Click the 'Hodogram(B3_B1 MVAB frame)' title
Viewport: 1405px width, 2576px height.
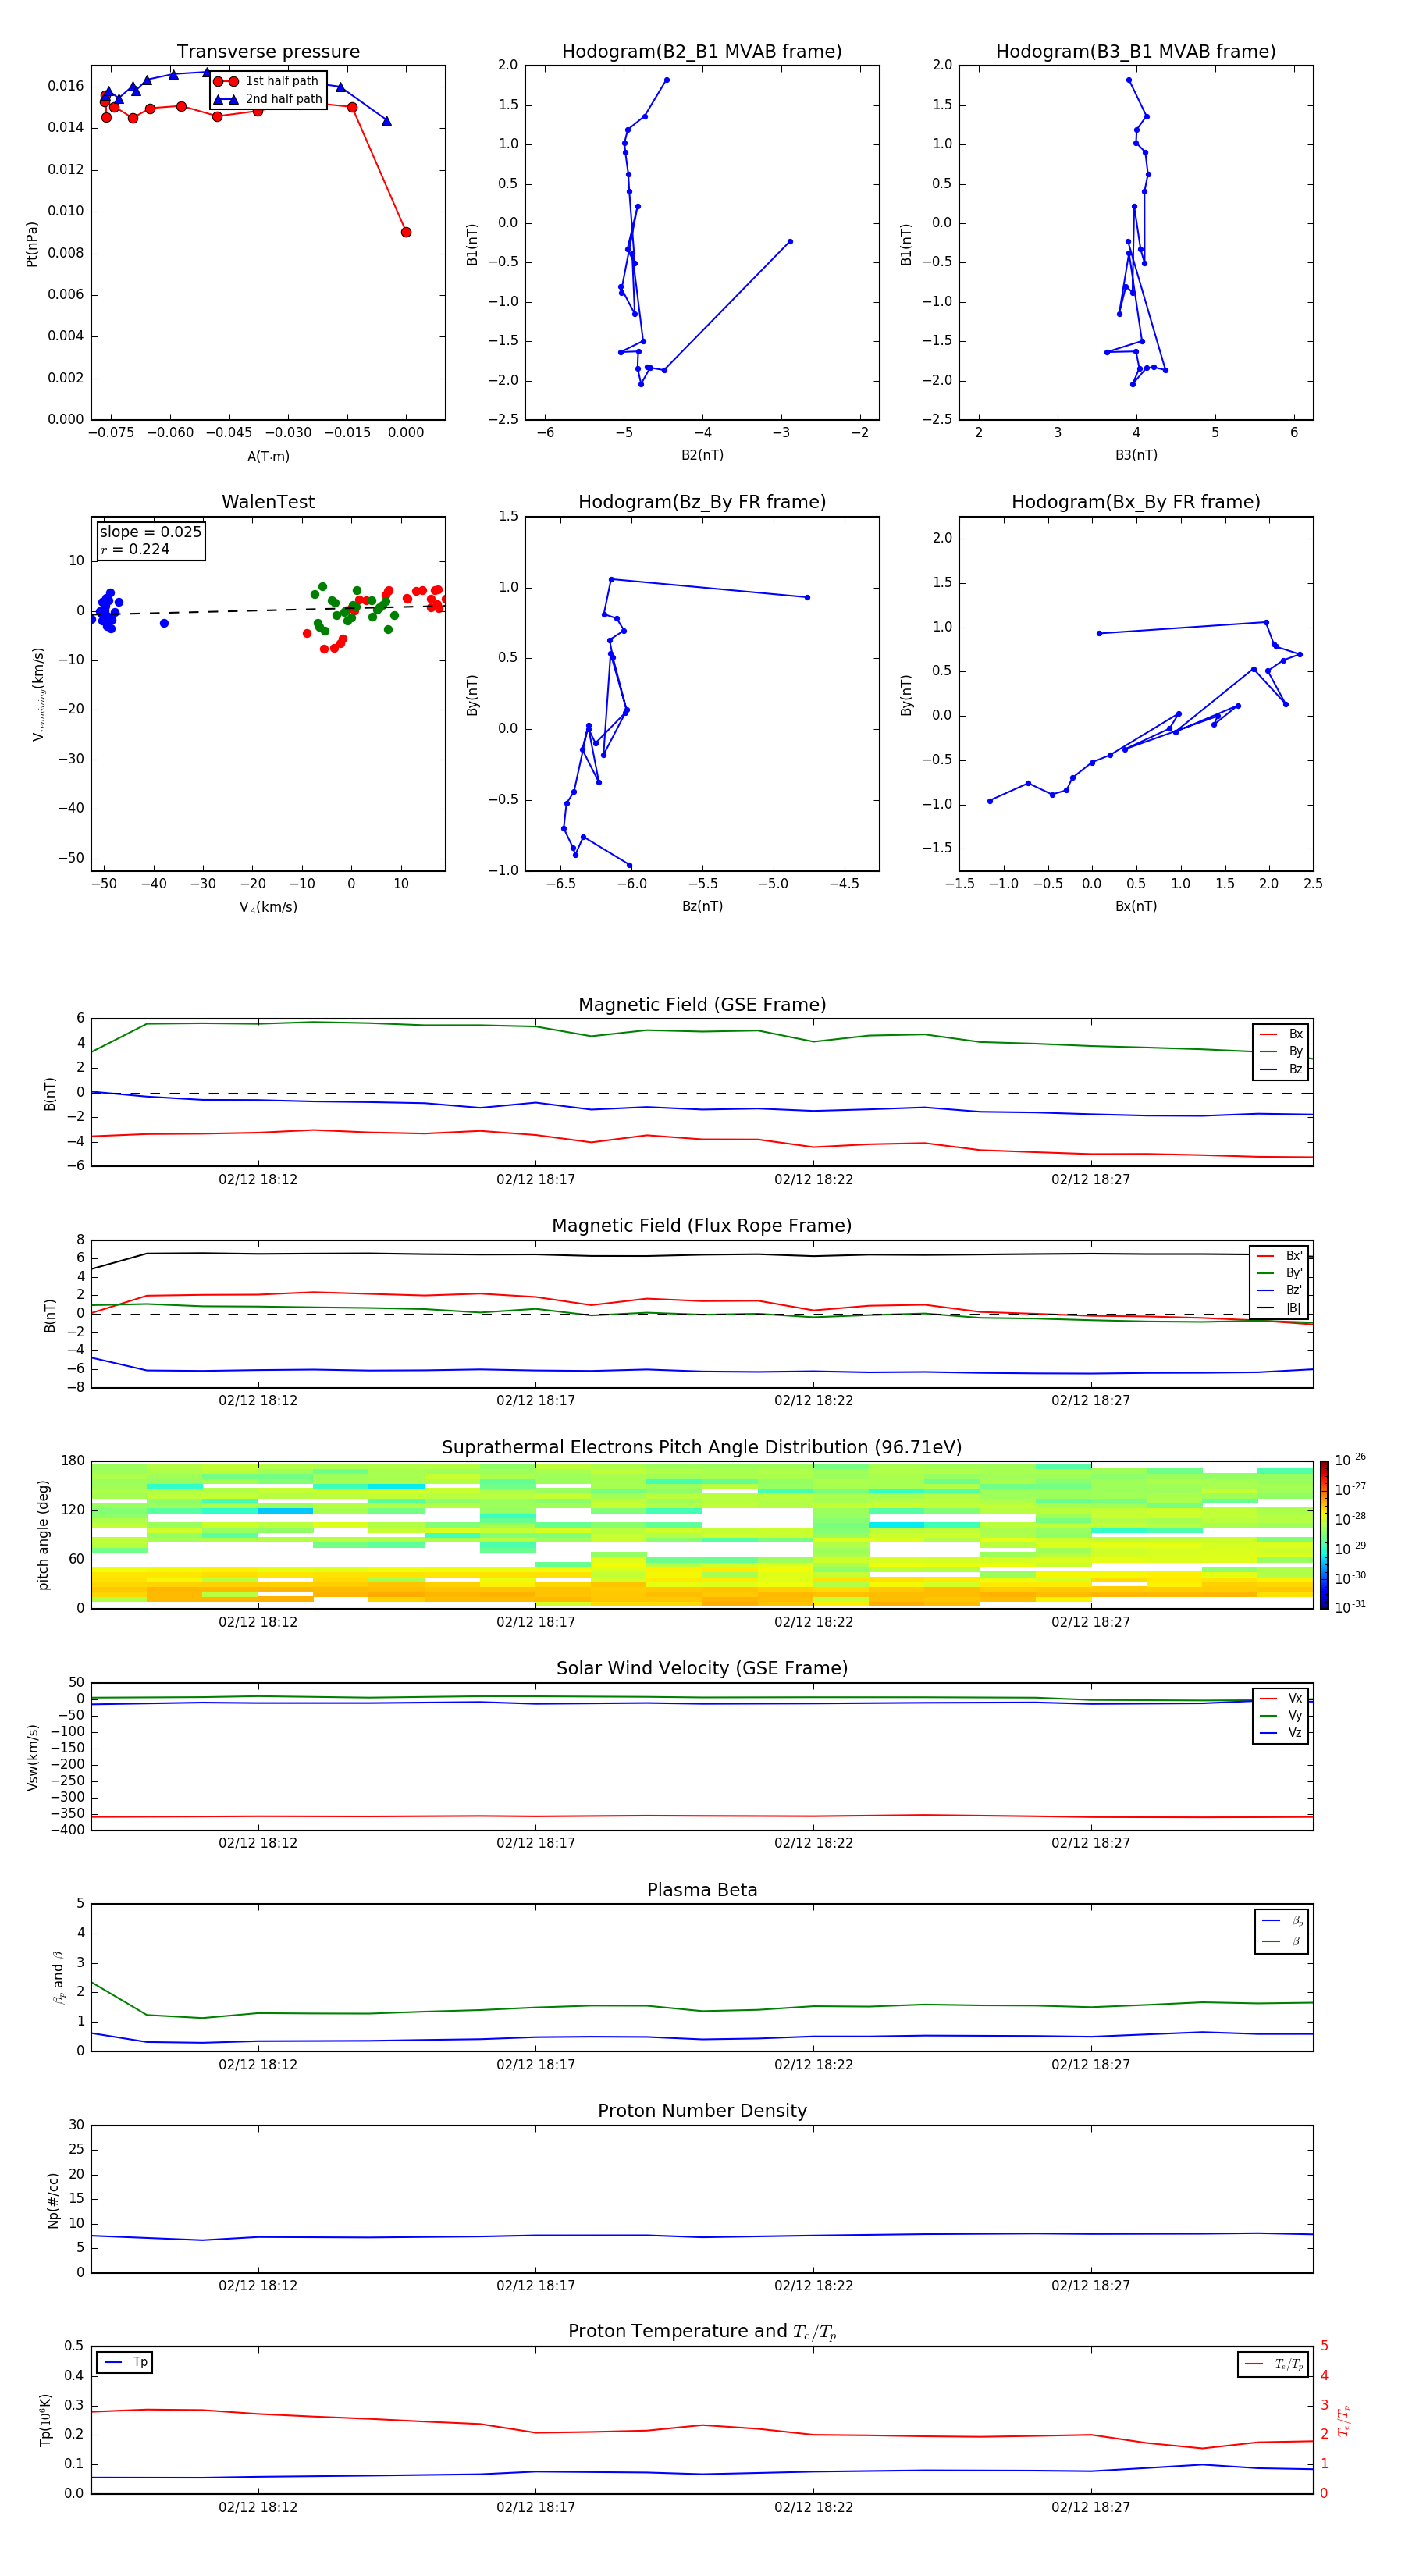(1136, 52)
